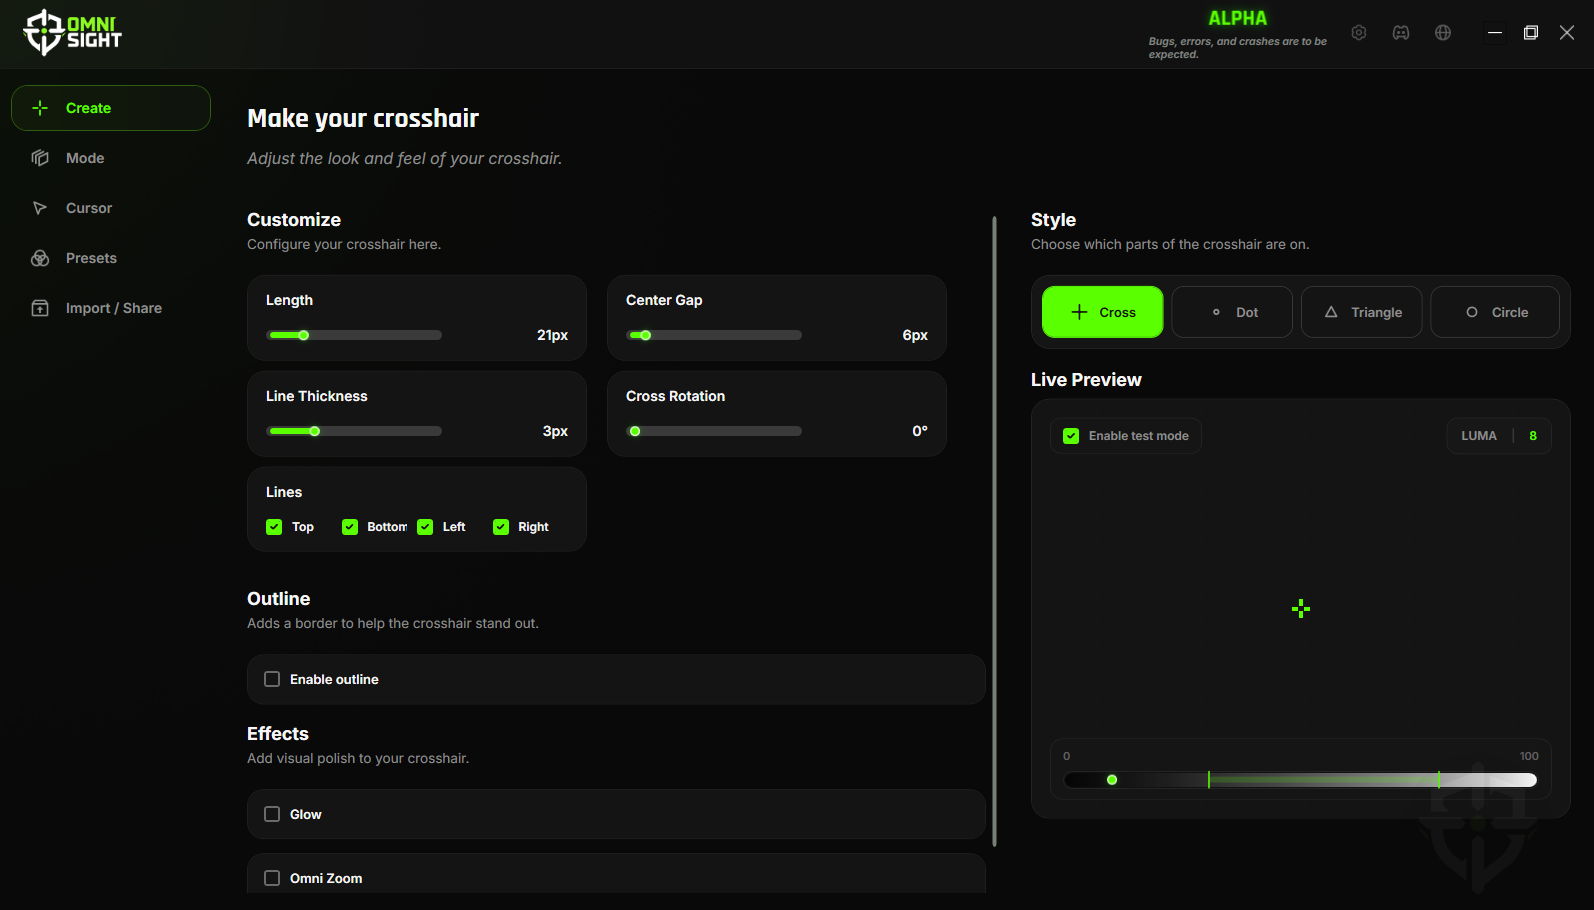Click the Create plus icon in sidebar
1594x910 pixels.
click(x=40, y=108)
